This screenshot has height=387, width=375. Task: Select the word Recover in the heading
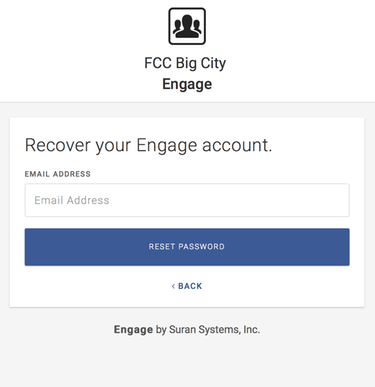click(58, 145)
